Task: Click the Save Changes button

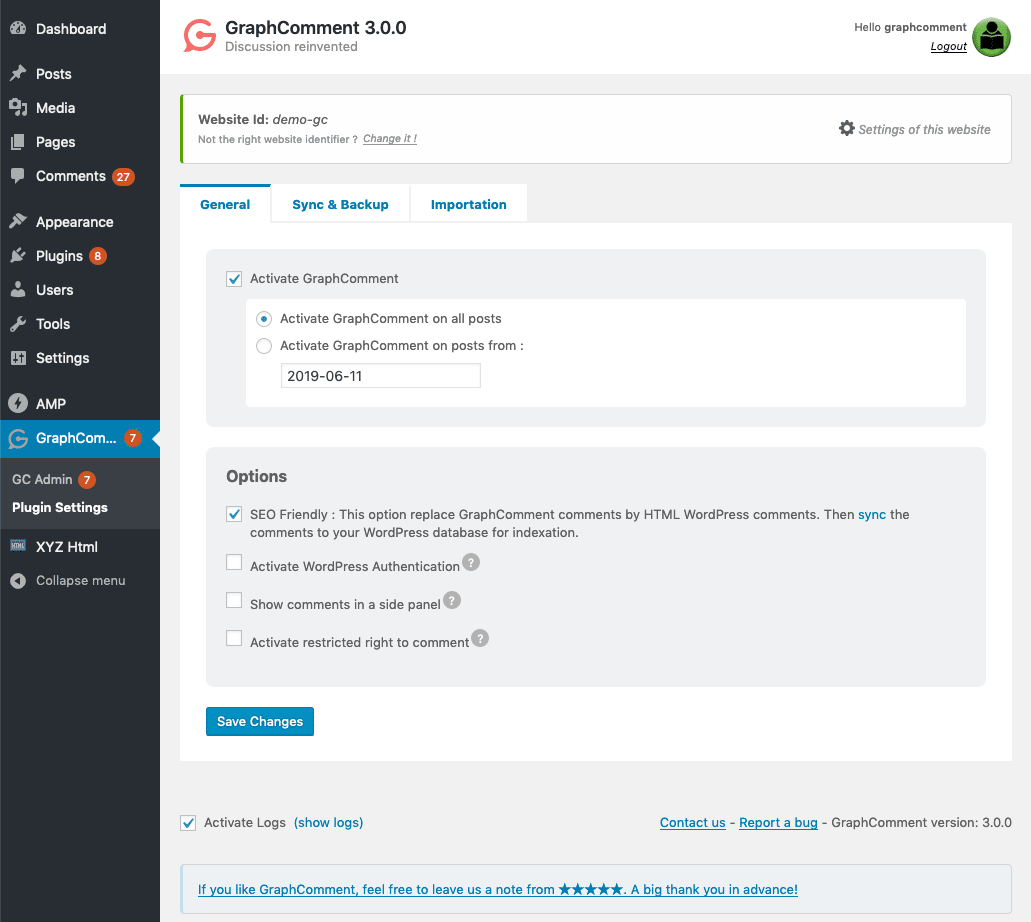Action: tap(260, 721)
